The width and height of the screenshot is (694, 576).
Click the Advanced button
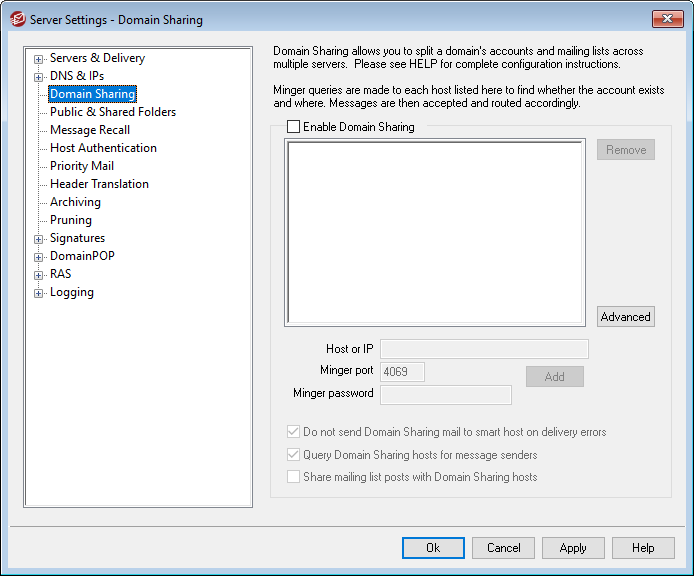(625, 317)
